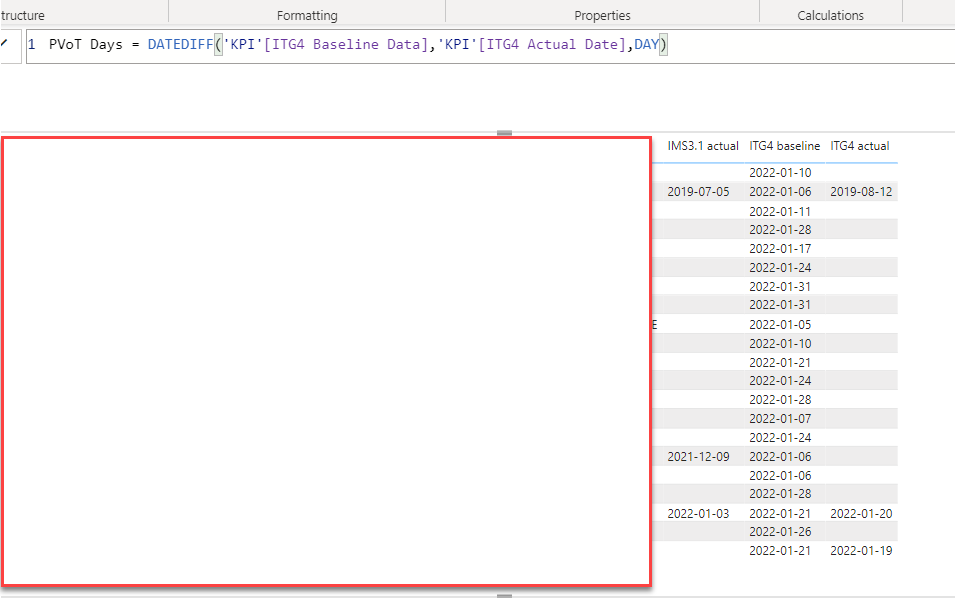Click the Formatting ribbon group label
This screenshot has height=598, width=955.
(x=307, y=15)
